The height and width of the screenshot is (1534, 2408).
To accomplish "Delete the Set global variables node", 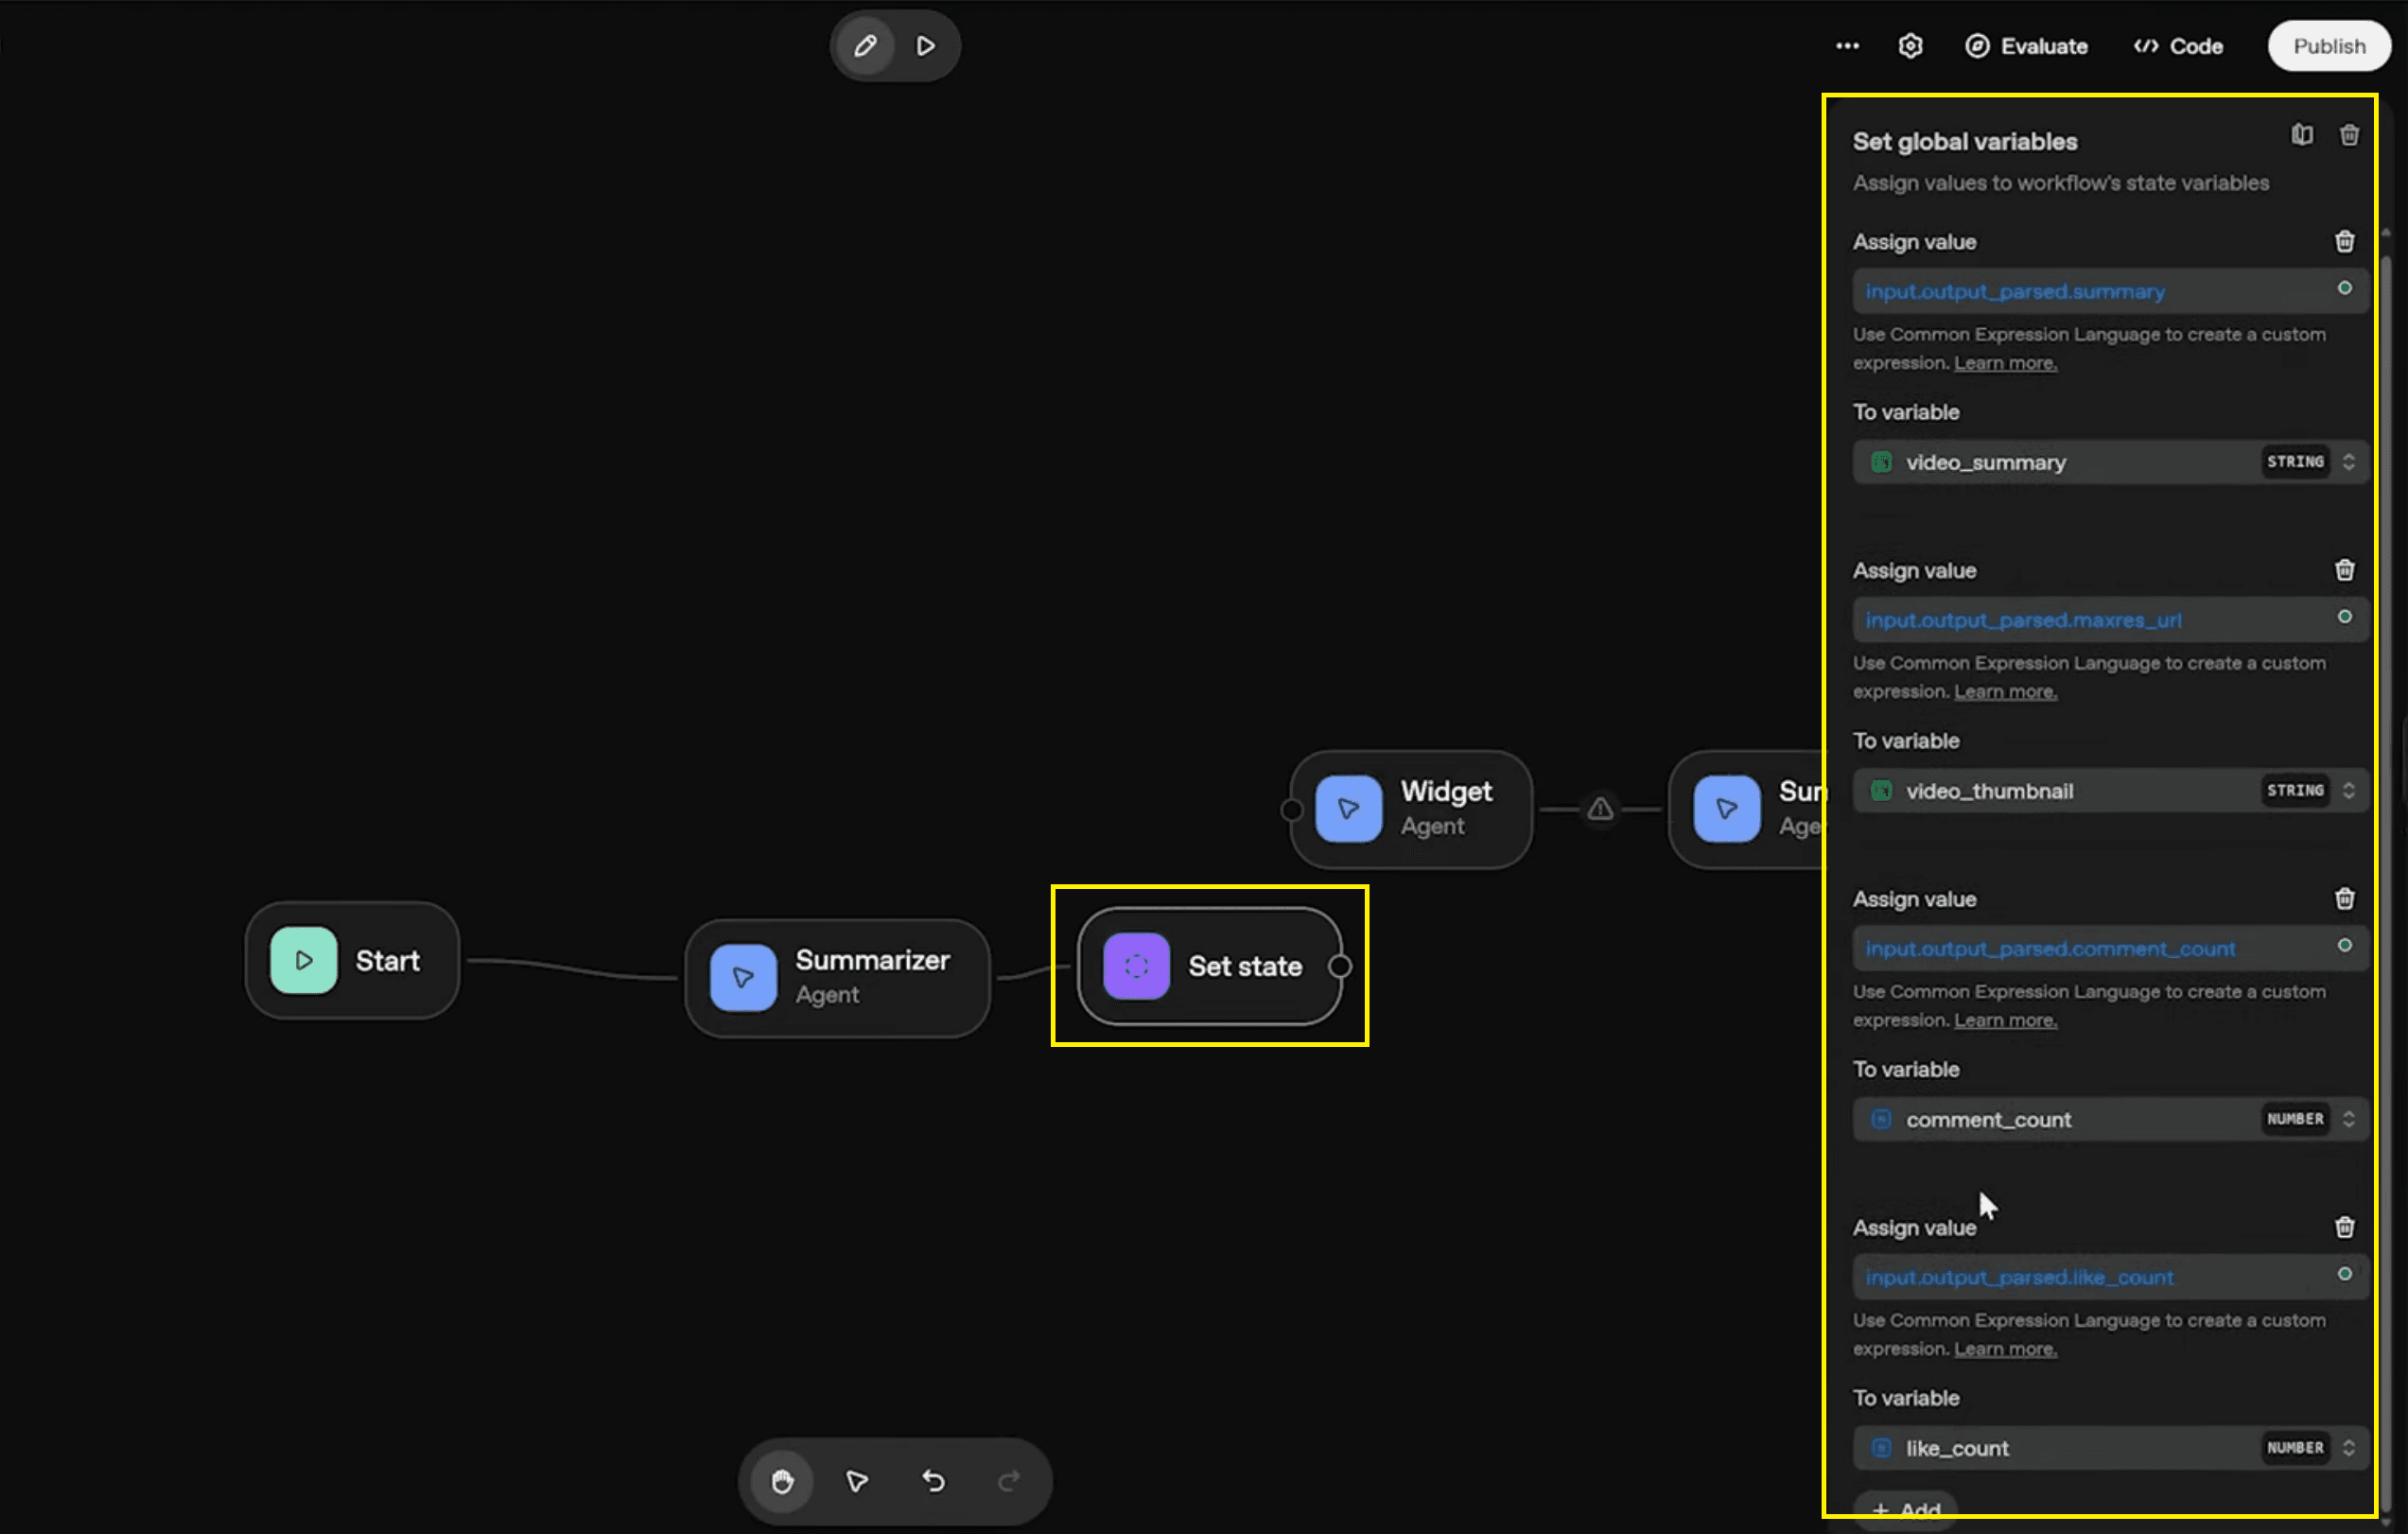I will click(2349, 135).
